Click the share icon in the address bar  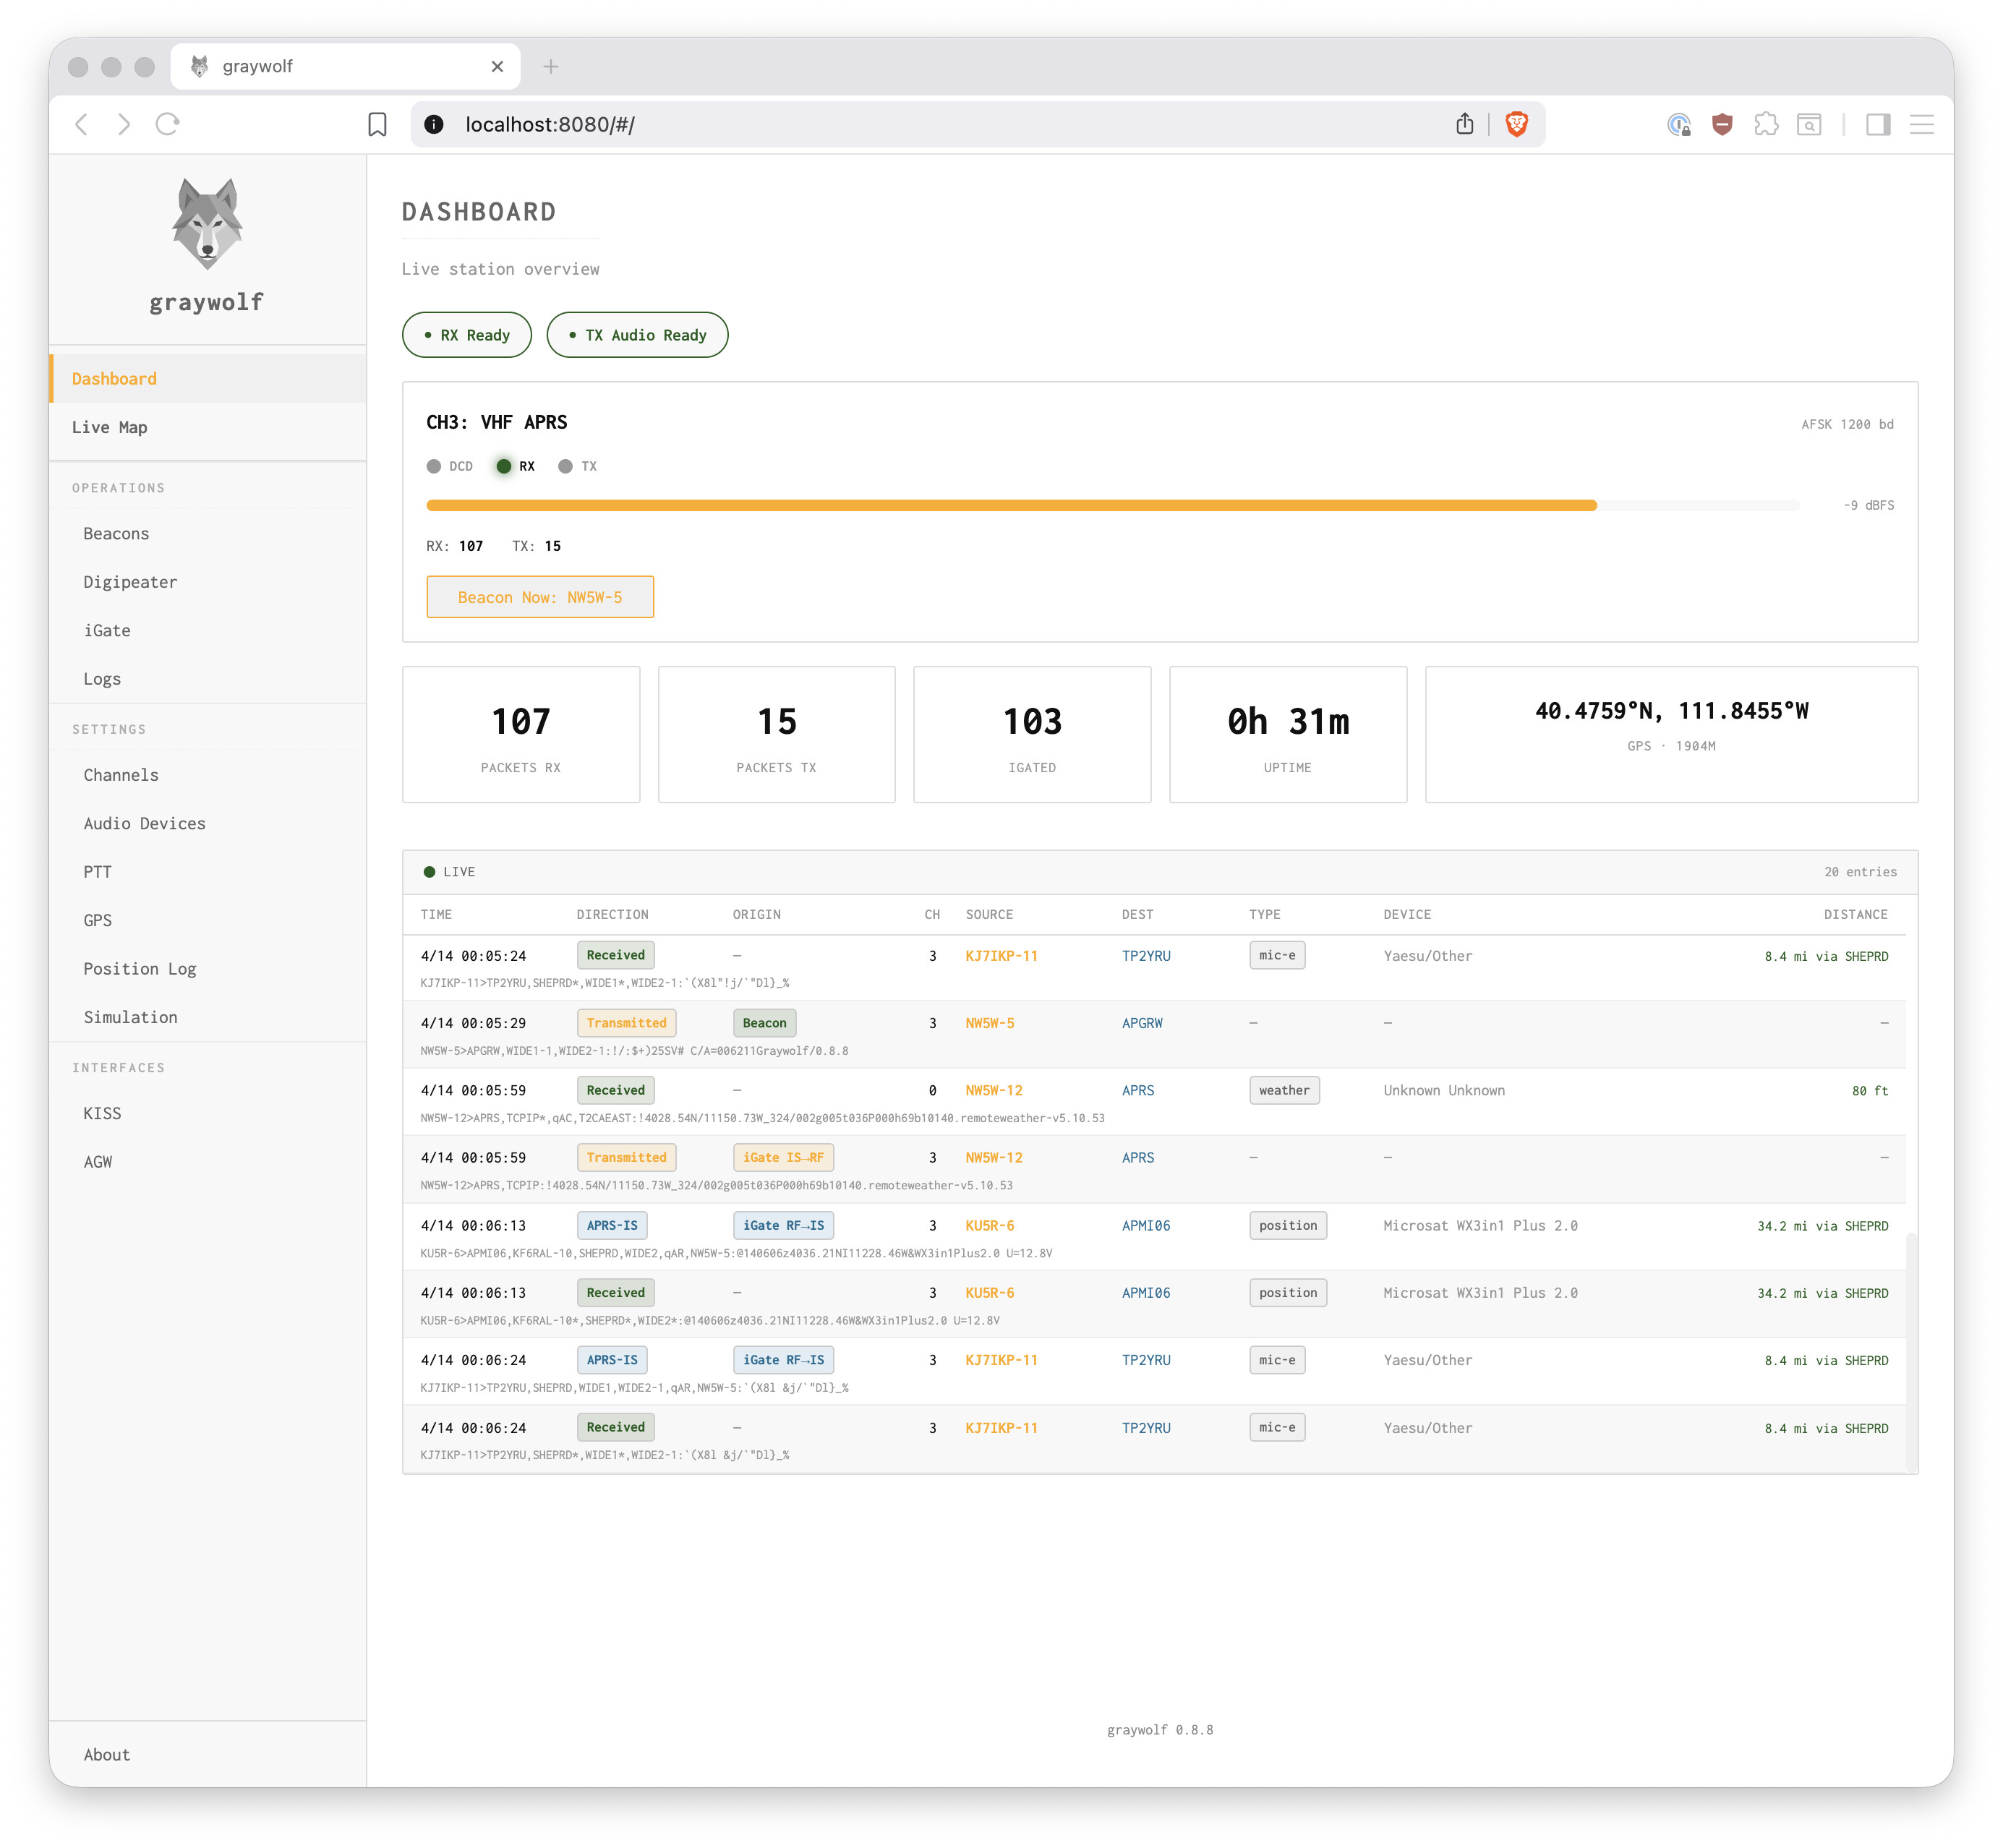1464,124
